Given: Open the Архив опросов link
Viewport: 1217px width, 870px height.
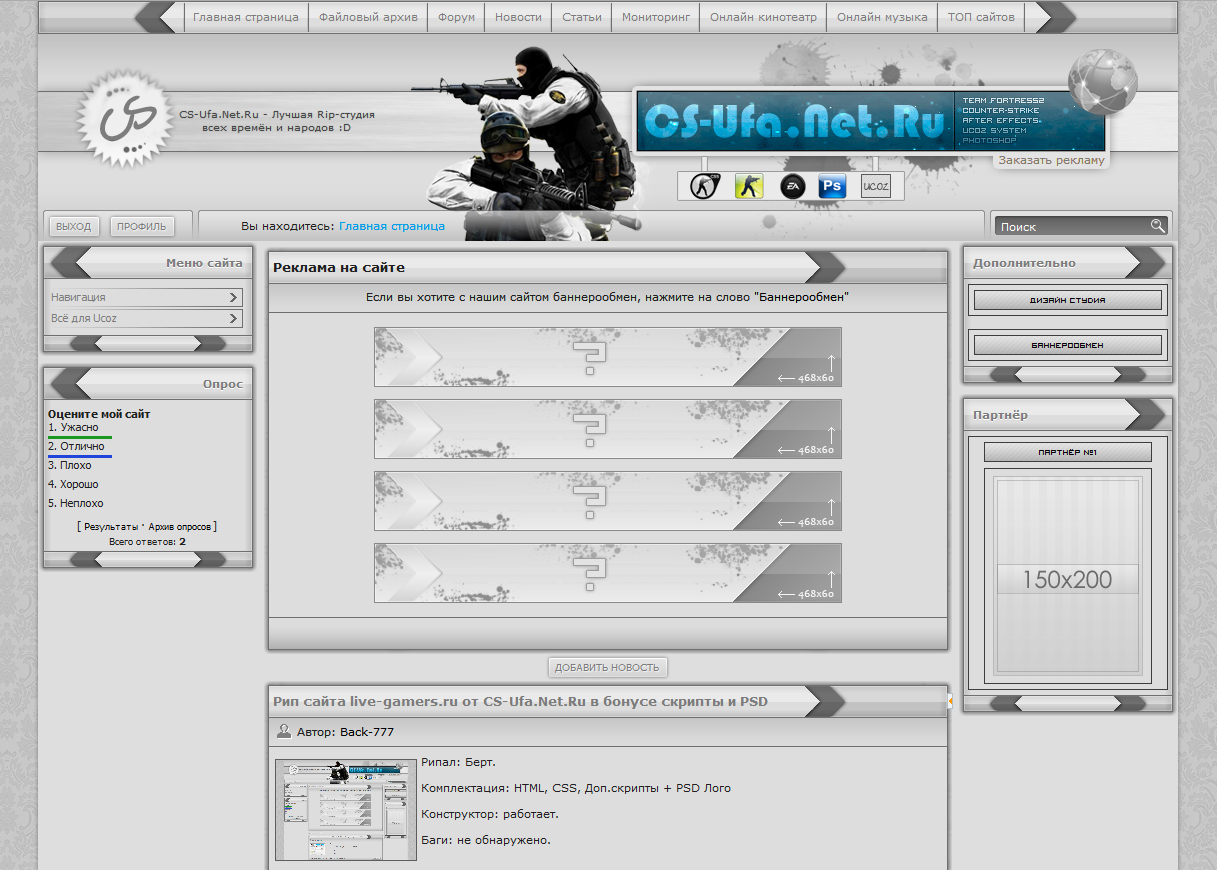Looking at the screenshot, I should [x=179, y=526].
